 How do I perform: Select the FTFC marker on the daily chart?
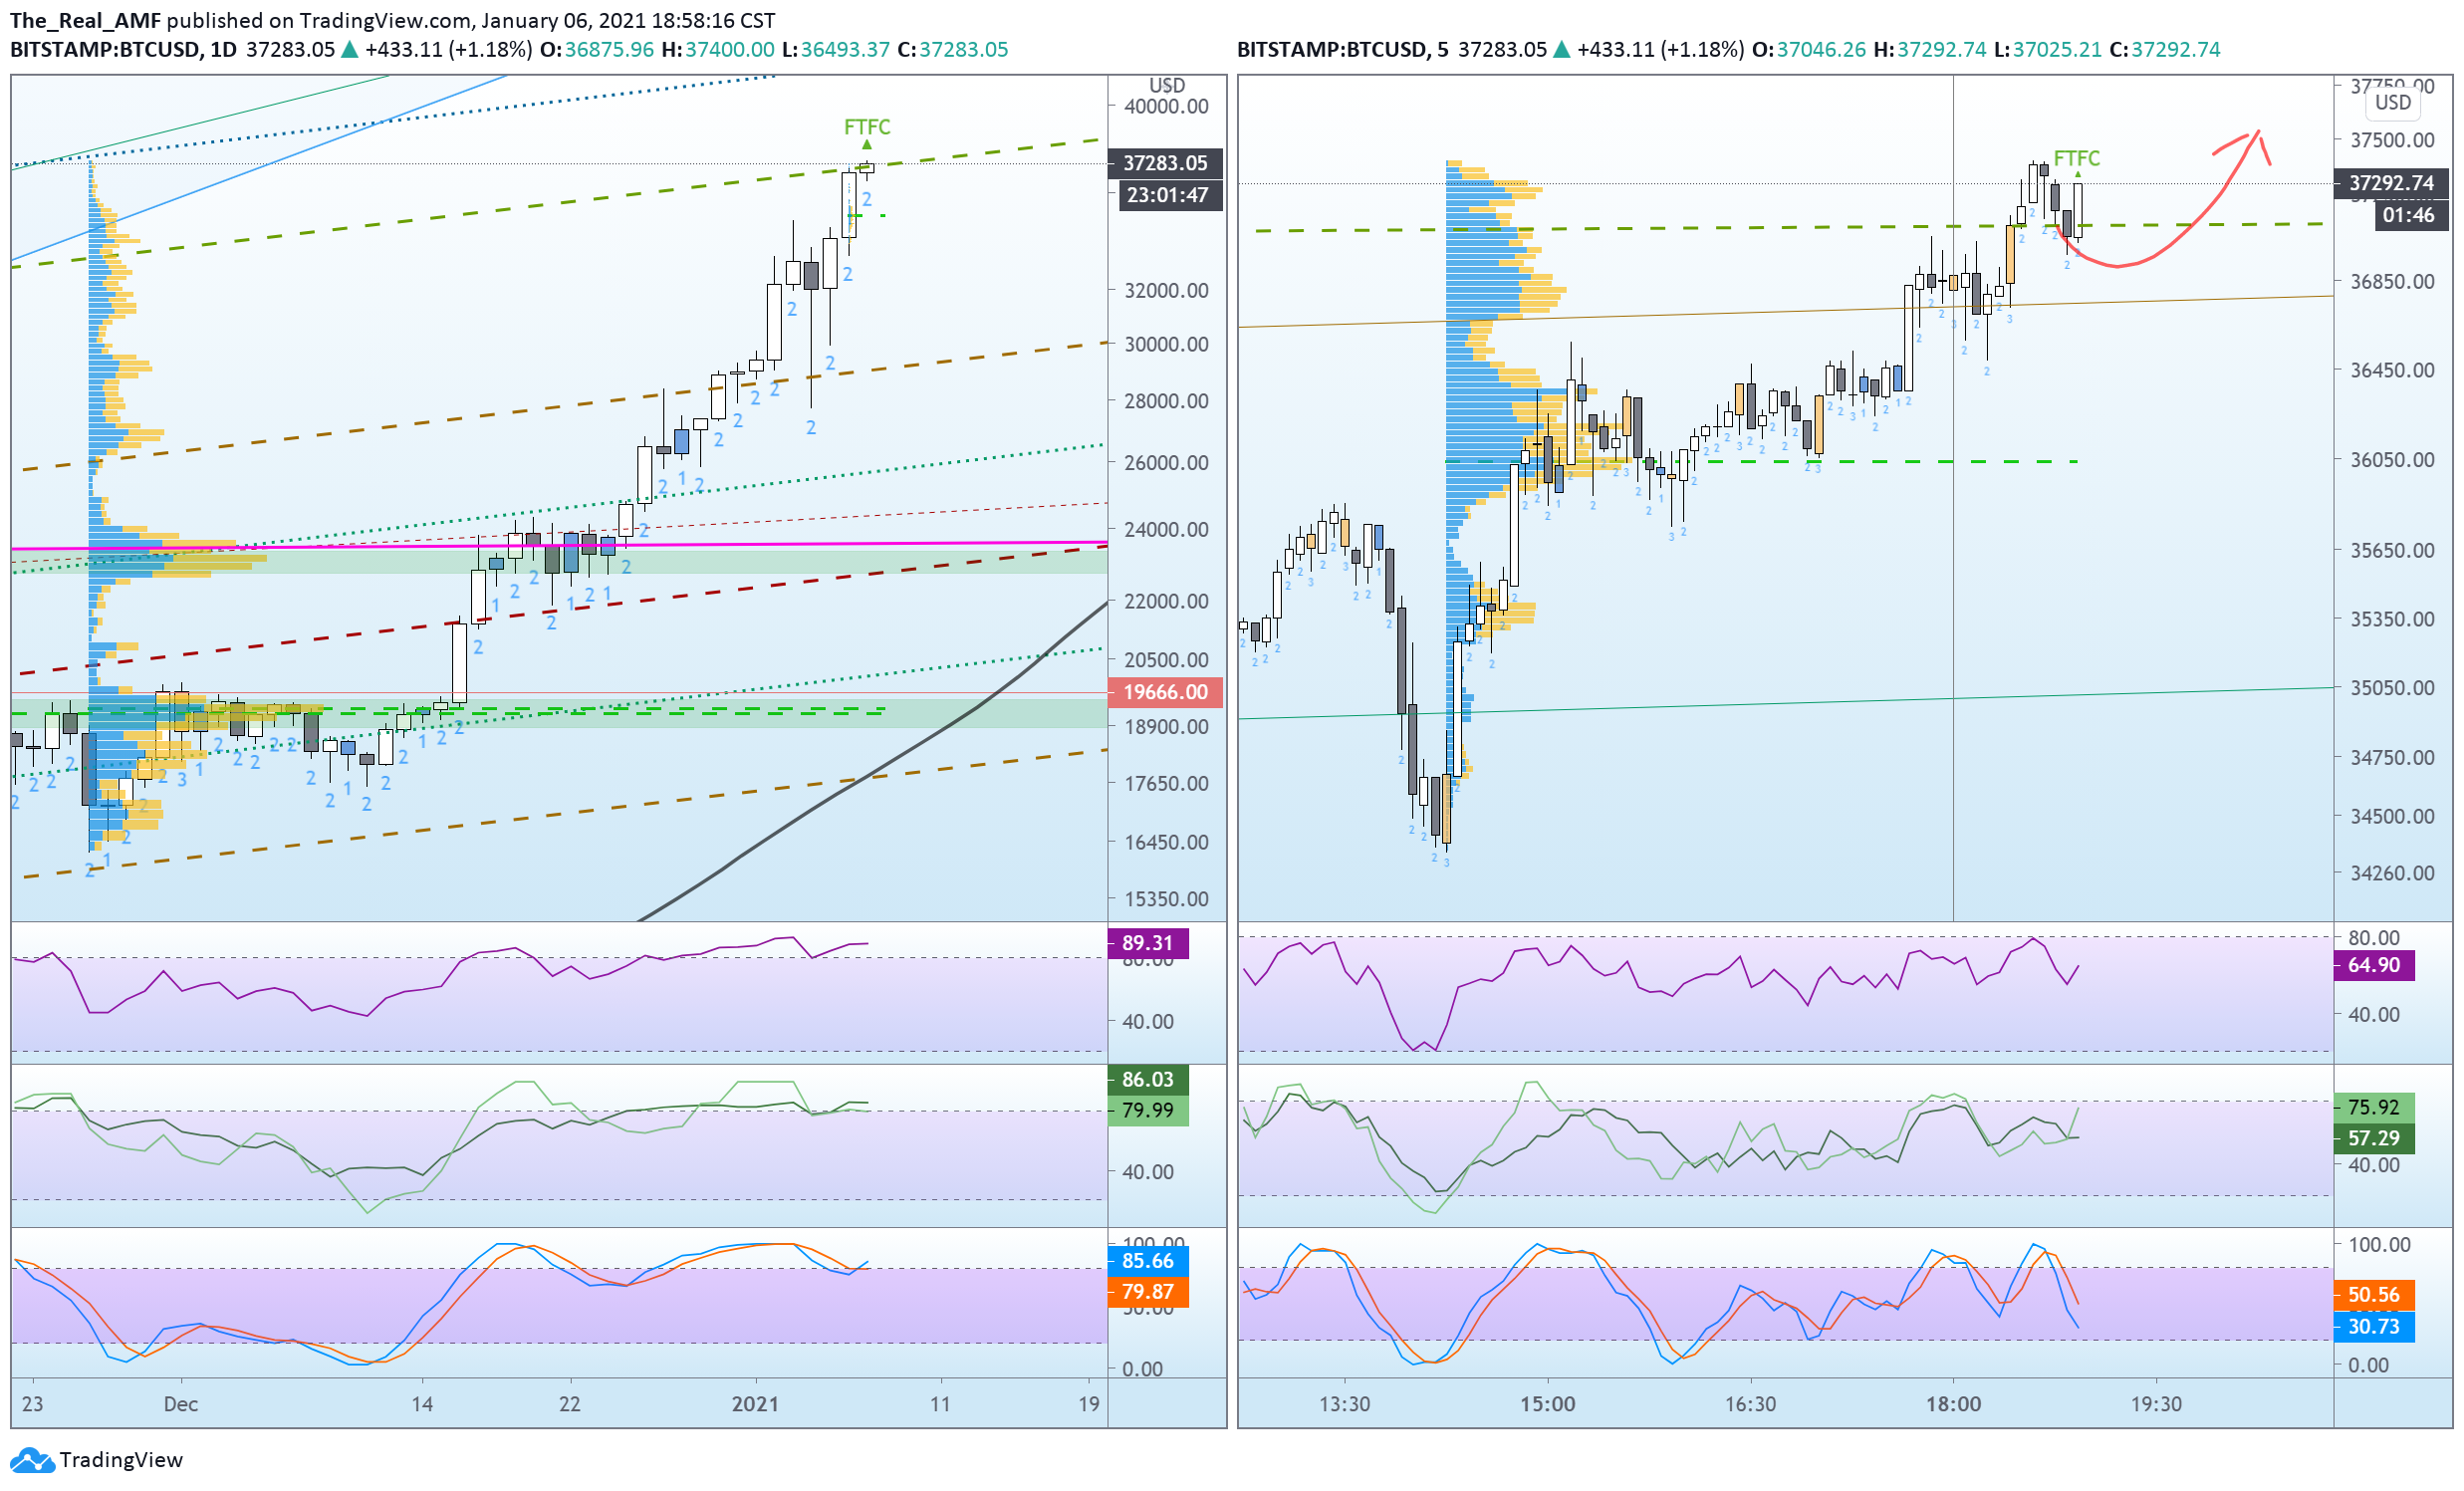point(866,127)
